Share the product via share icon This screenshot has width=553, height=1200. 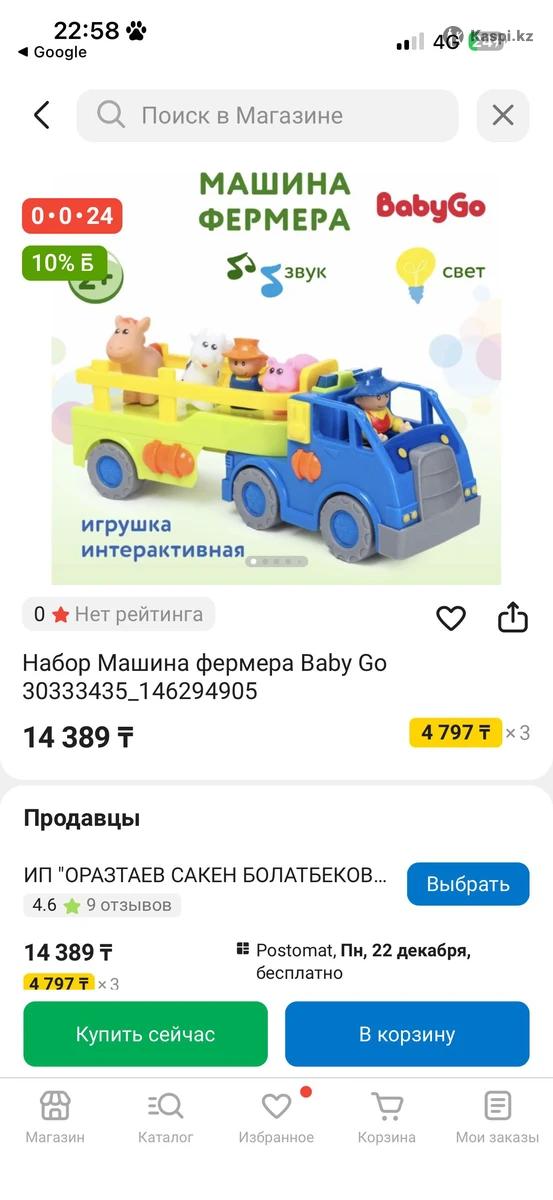click(x=512, y=617)
